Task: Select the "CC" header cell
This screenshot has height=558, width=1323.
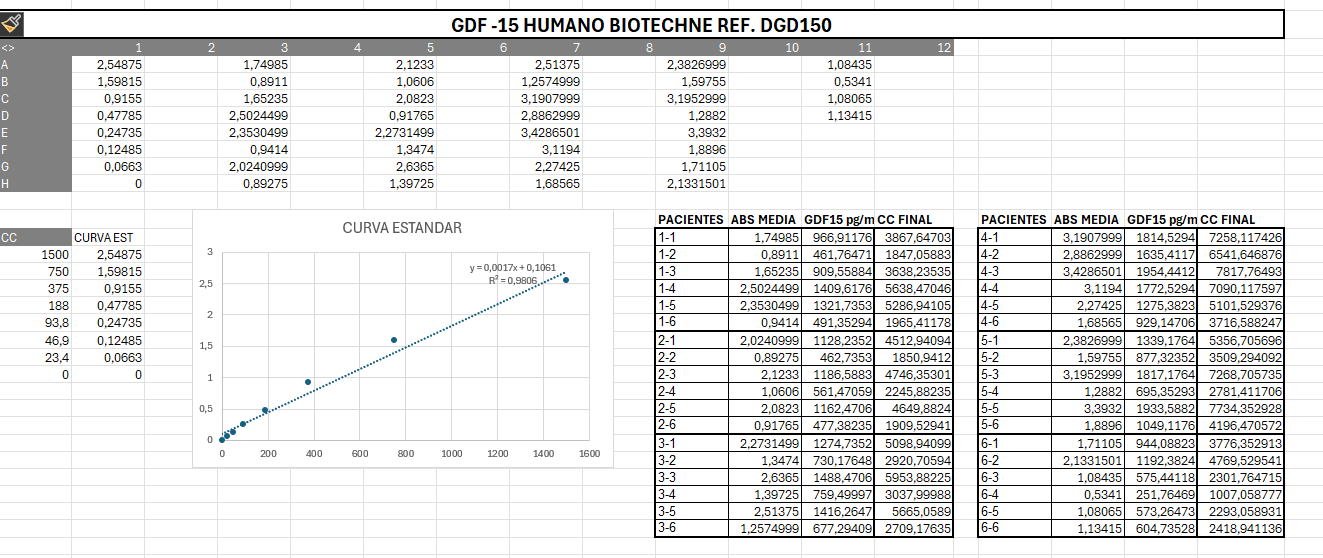Action: point(36,238)
